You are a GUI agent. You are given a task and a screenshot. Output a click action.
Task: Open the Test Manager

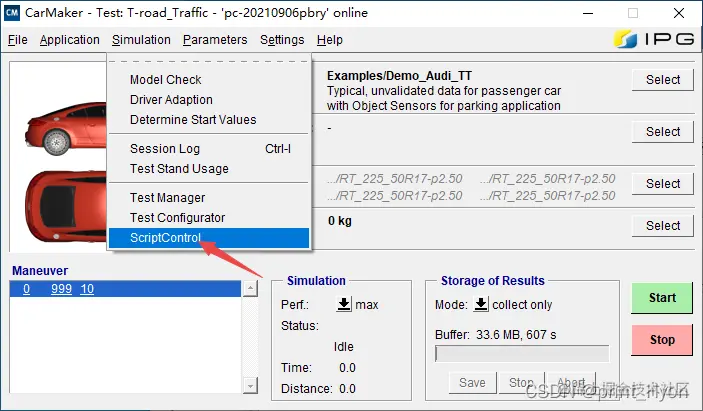tap(209, 197)
